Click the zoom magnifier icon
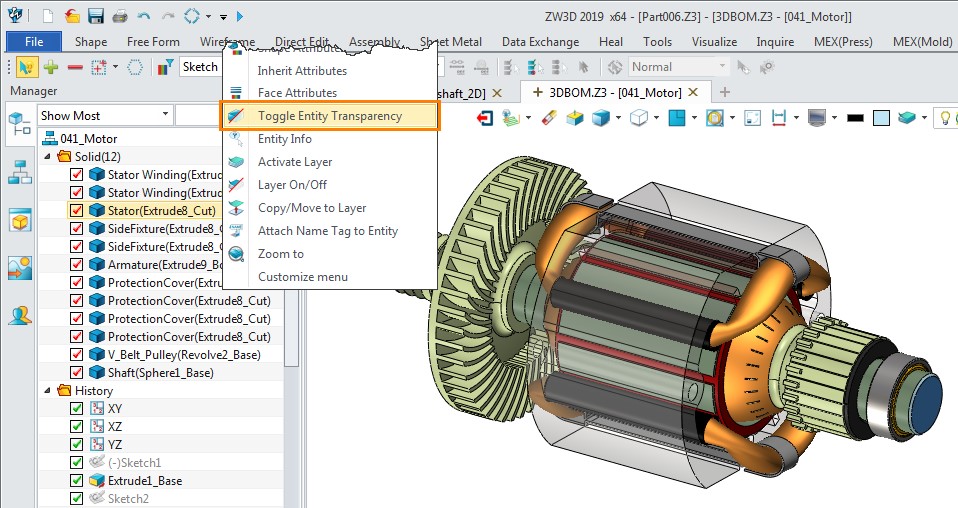Viewport: 958px width, 508px height. 714,117
